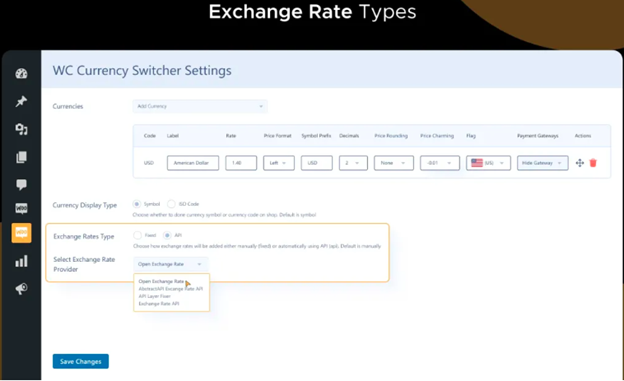This screenshot has width=624, height=381.
Task: Select Exchange Rate API option
Action: (x=159, y=304)
